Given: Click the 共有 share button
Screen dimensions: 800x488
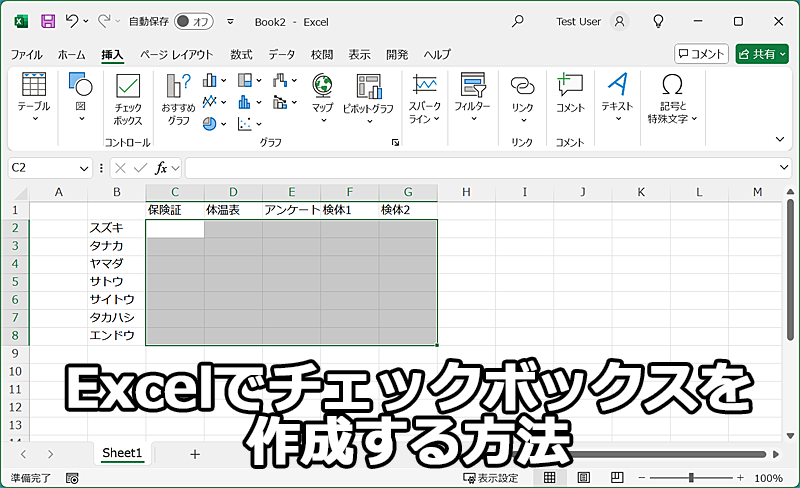Looking at the screenshot, I should (x=762, y=54).
